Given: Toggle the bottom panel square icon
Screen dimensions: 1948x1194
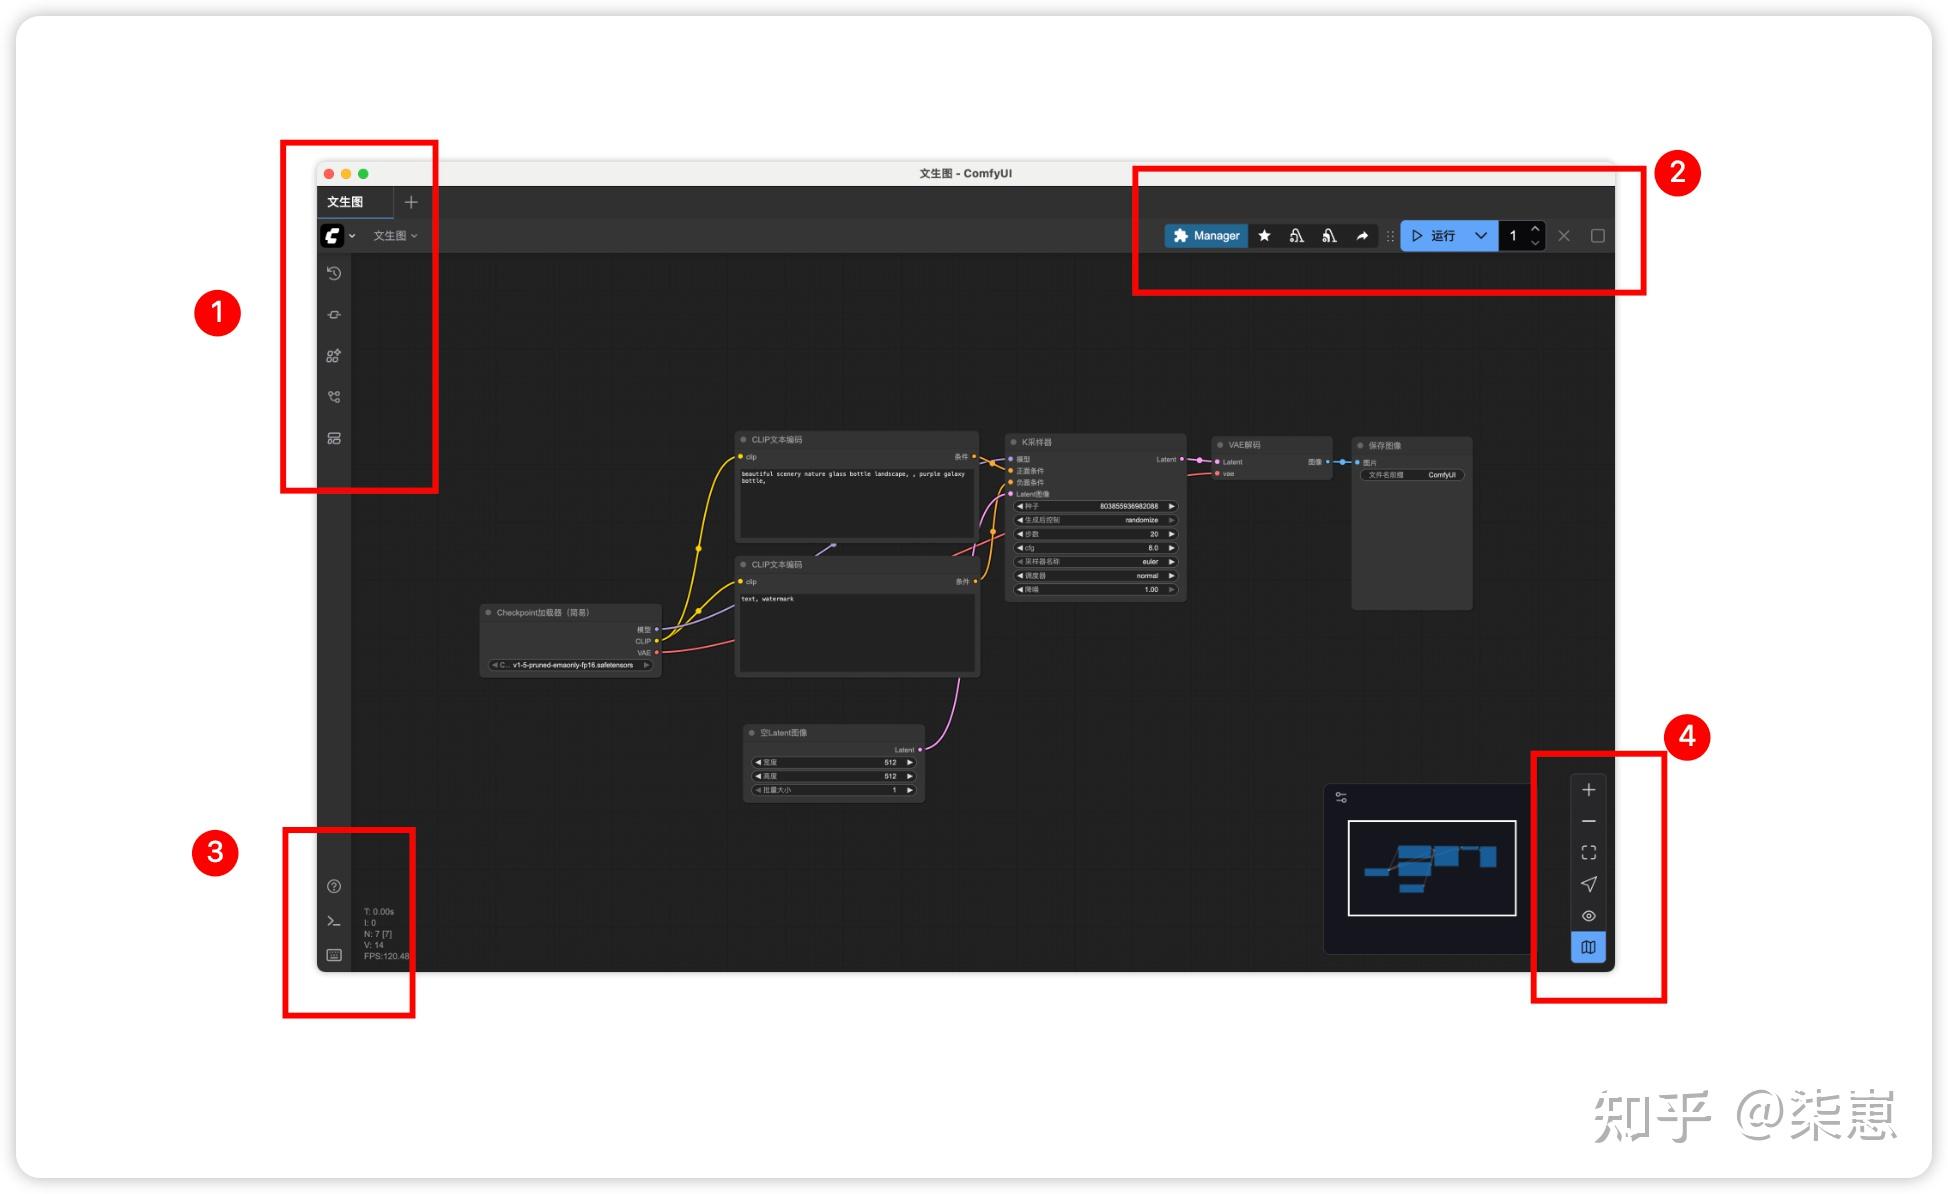Looking at the screenshot, I should click(x=1598, y=236).
